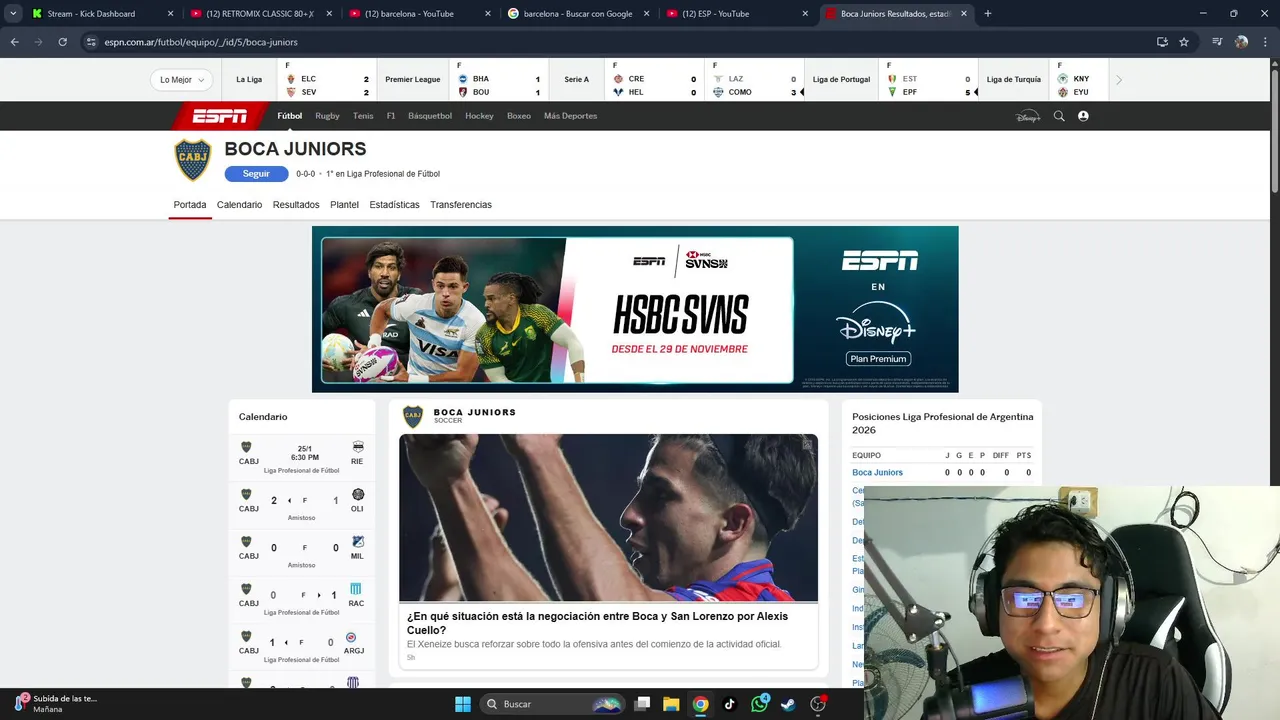Click the ESPN logo

[220, 116]
